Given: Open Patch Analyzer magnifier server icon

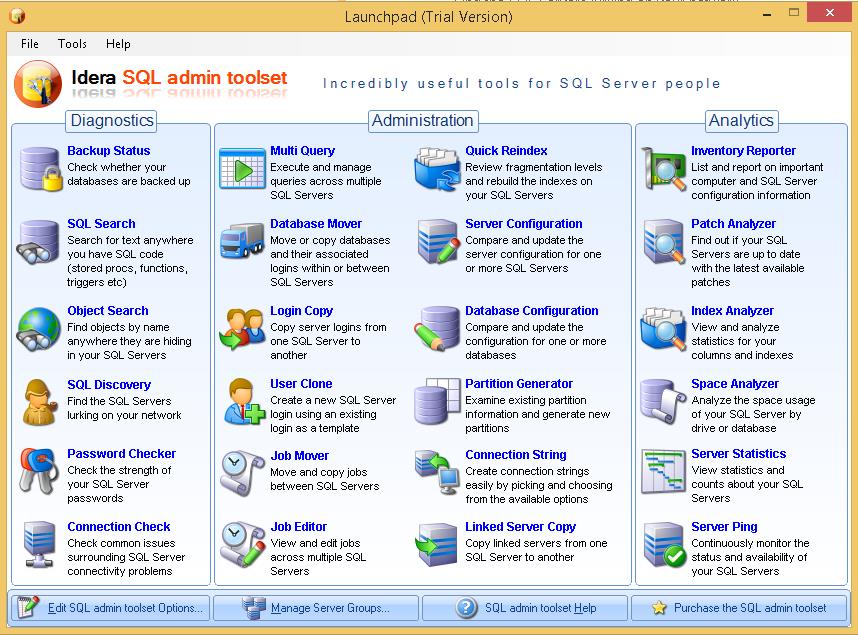Looking at the screenshot, I should click(664, 242).
